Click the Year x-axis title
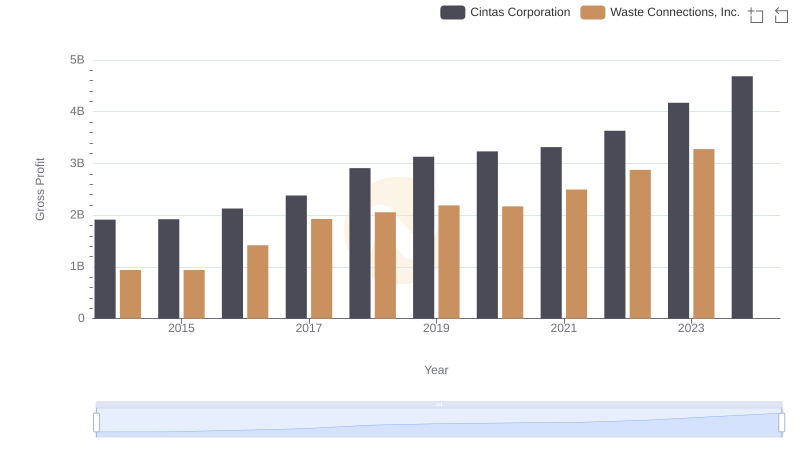800x461 pixels. [436, 370]
